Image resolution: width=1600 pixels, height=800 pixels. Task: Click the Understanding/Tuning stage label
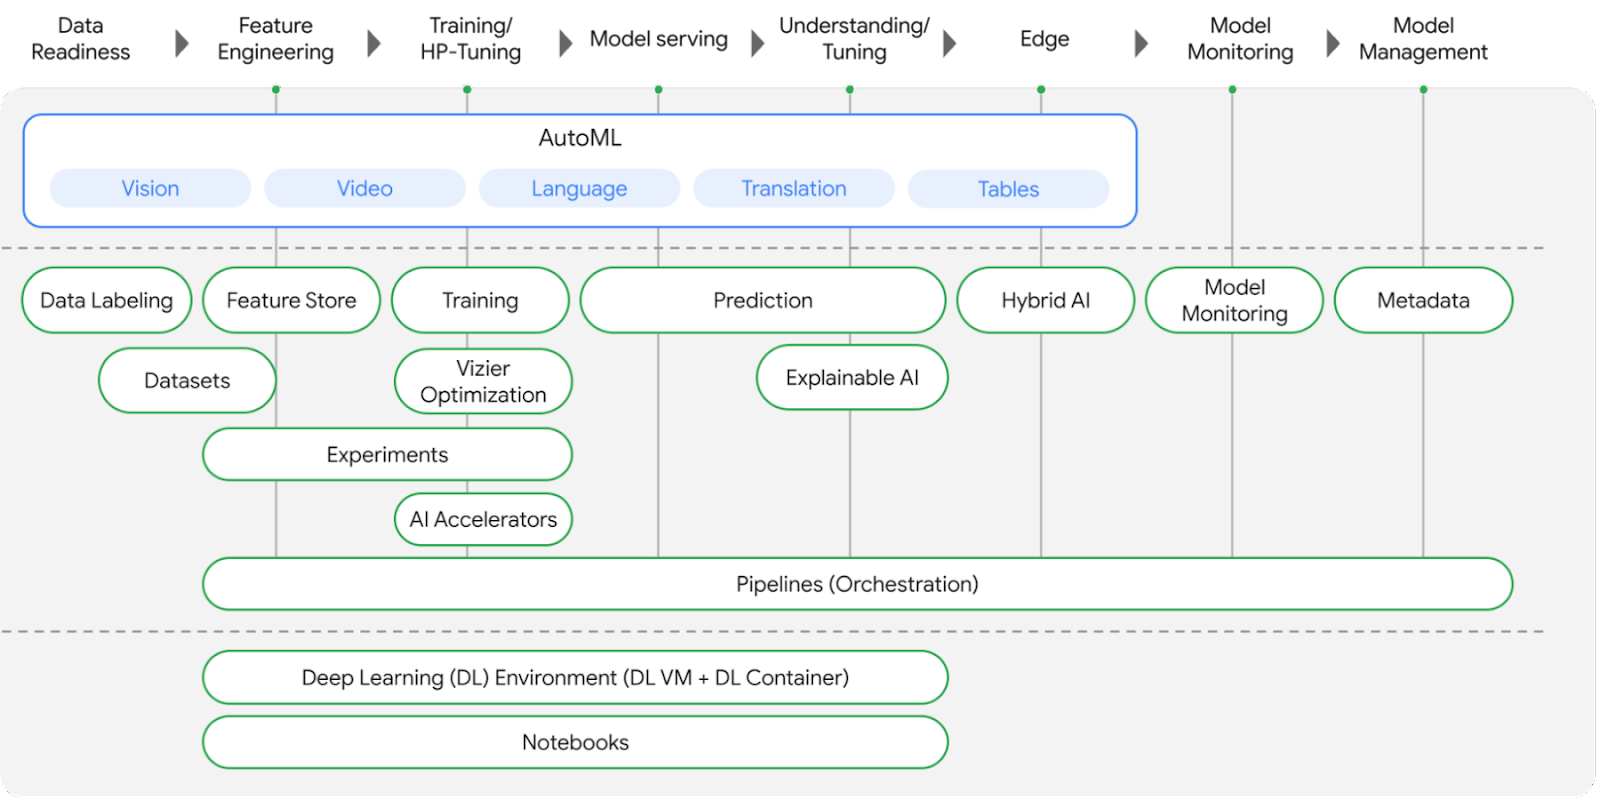click(x=854, y=39)
